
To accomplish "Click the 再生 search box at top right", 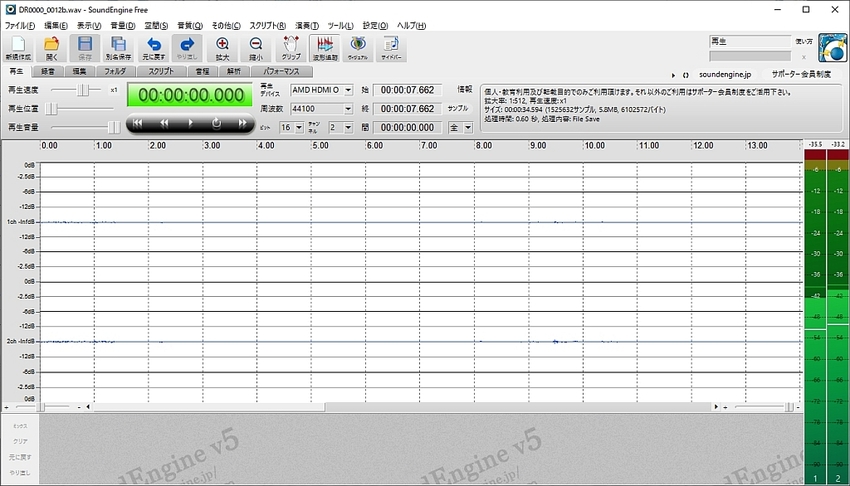I will pyautogui.click(x=750, y=41).
